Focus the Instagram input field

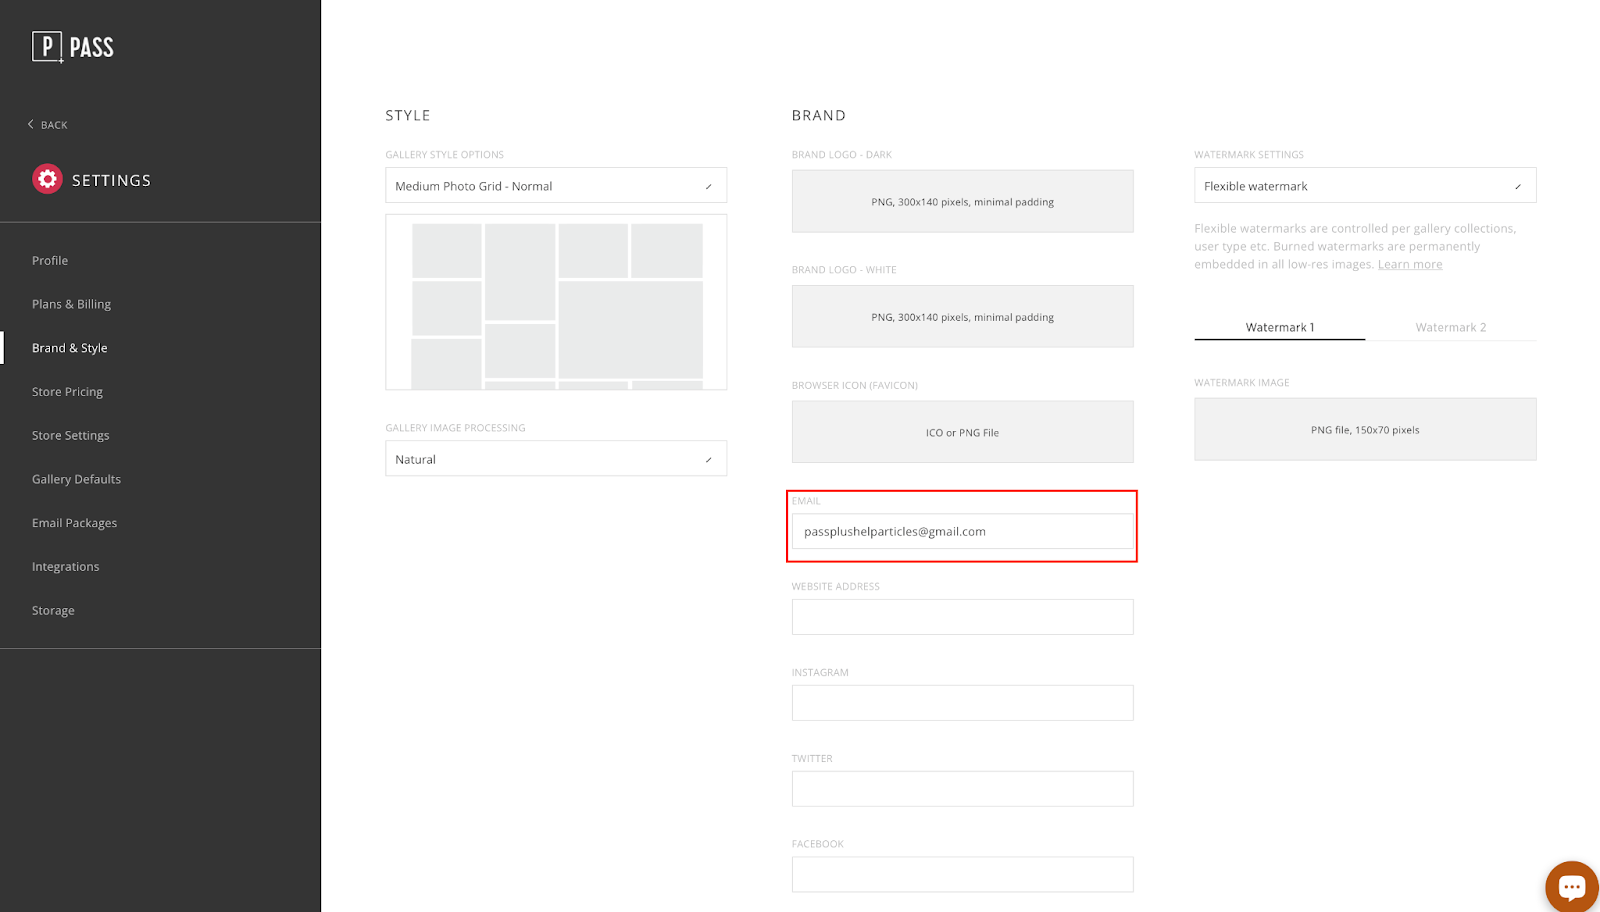coord(962,703)
